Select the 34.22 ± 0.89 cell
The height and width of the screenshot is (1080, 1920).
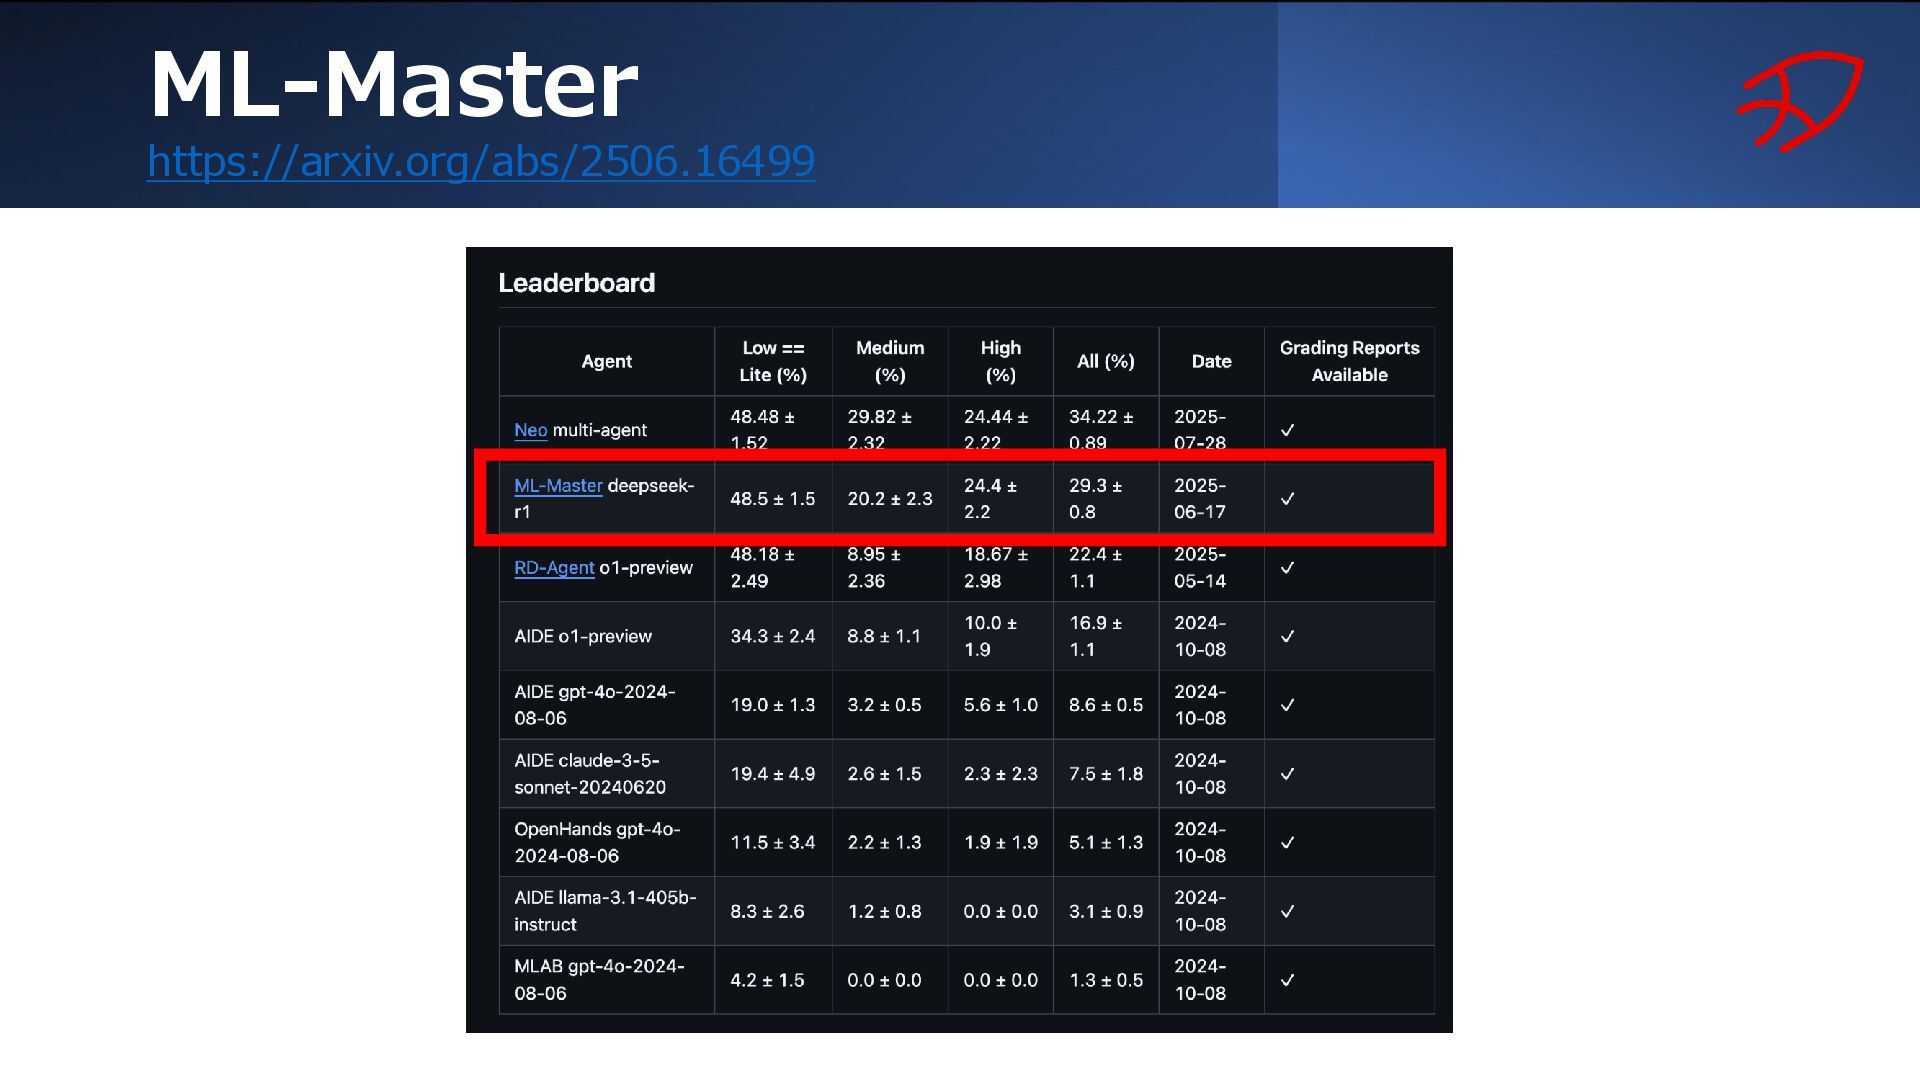click(1106, 430)
